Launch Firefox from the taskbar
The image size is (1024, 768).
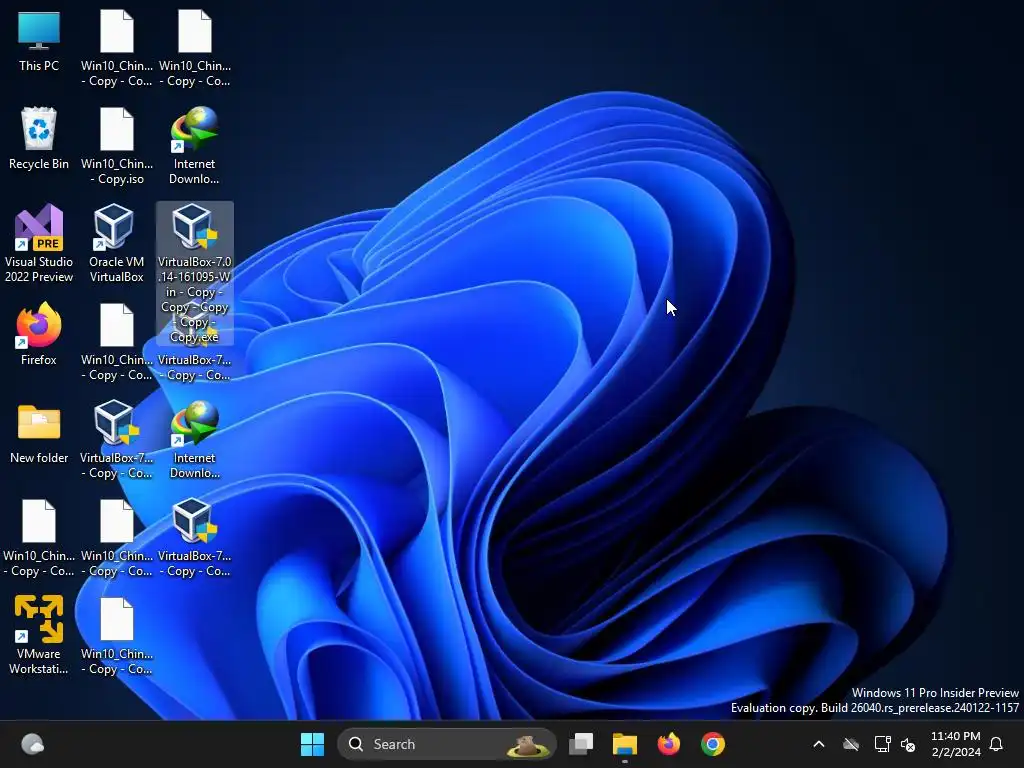[x=669, y=744]
